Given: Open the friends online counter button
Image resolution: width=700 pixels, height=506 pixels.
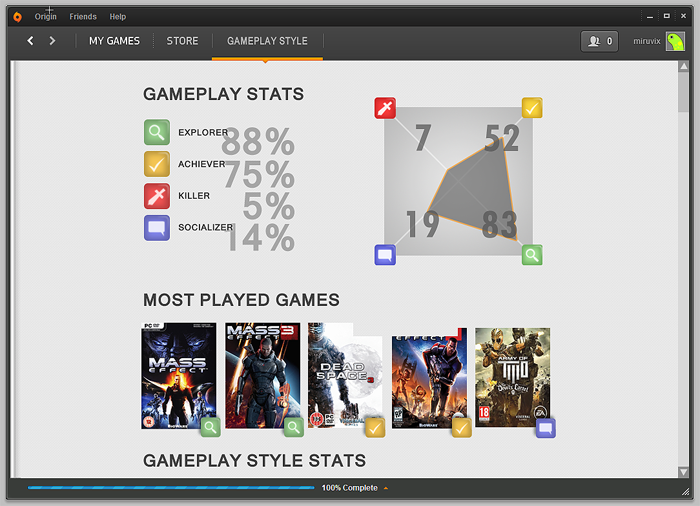Looking at the screenshot, I should 600,41.
